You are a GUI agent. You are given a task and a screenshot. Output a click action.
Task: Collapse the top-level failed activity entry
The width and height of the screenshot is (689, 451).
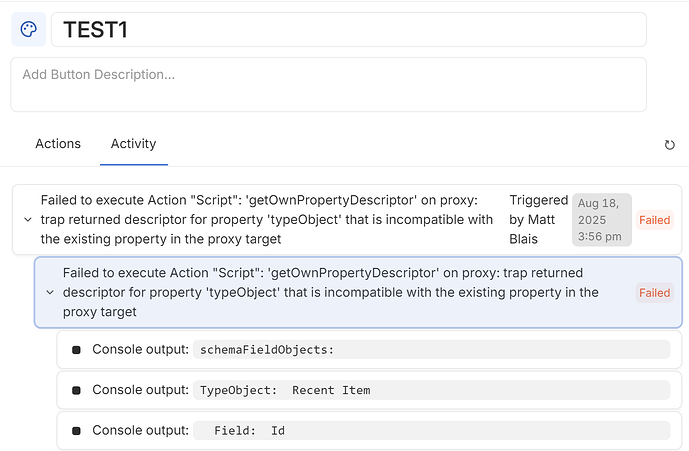(x=26, y=220)
